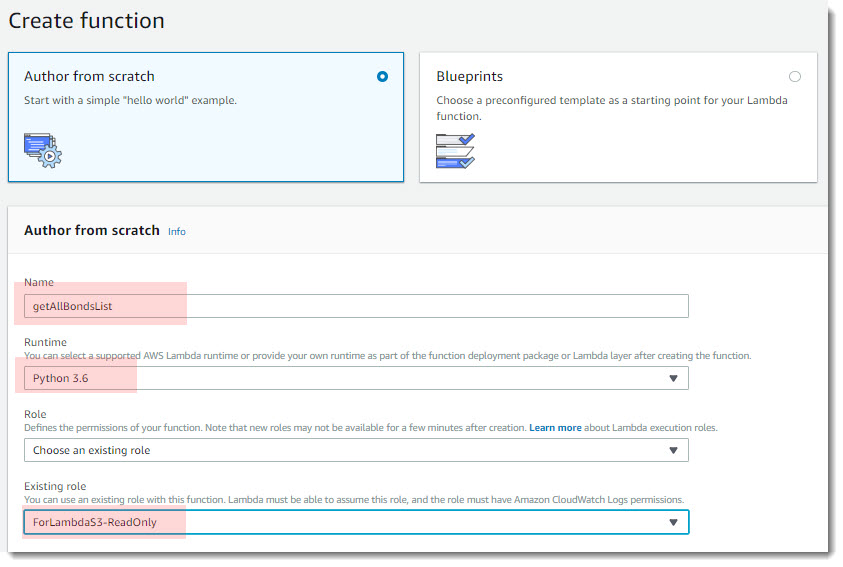Image resolution: width=843 pixels, height=567 pixels.
Task: Choose the Author from scratch card title
Action: point(89,76)
